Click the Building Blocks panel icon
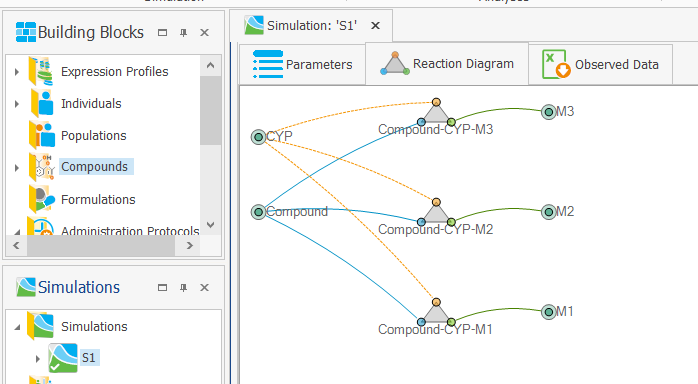This screenshot has height=384, width=698. tap(26, 32)
